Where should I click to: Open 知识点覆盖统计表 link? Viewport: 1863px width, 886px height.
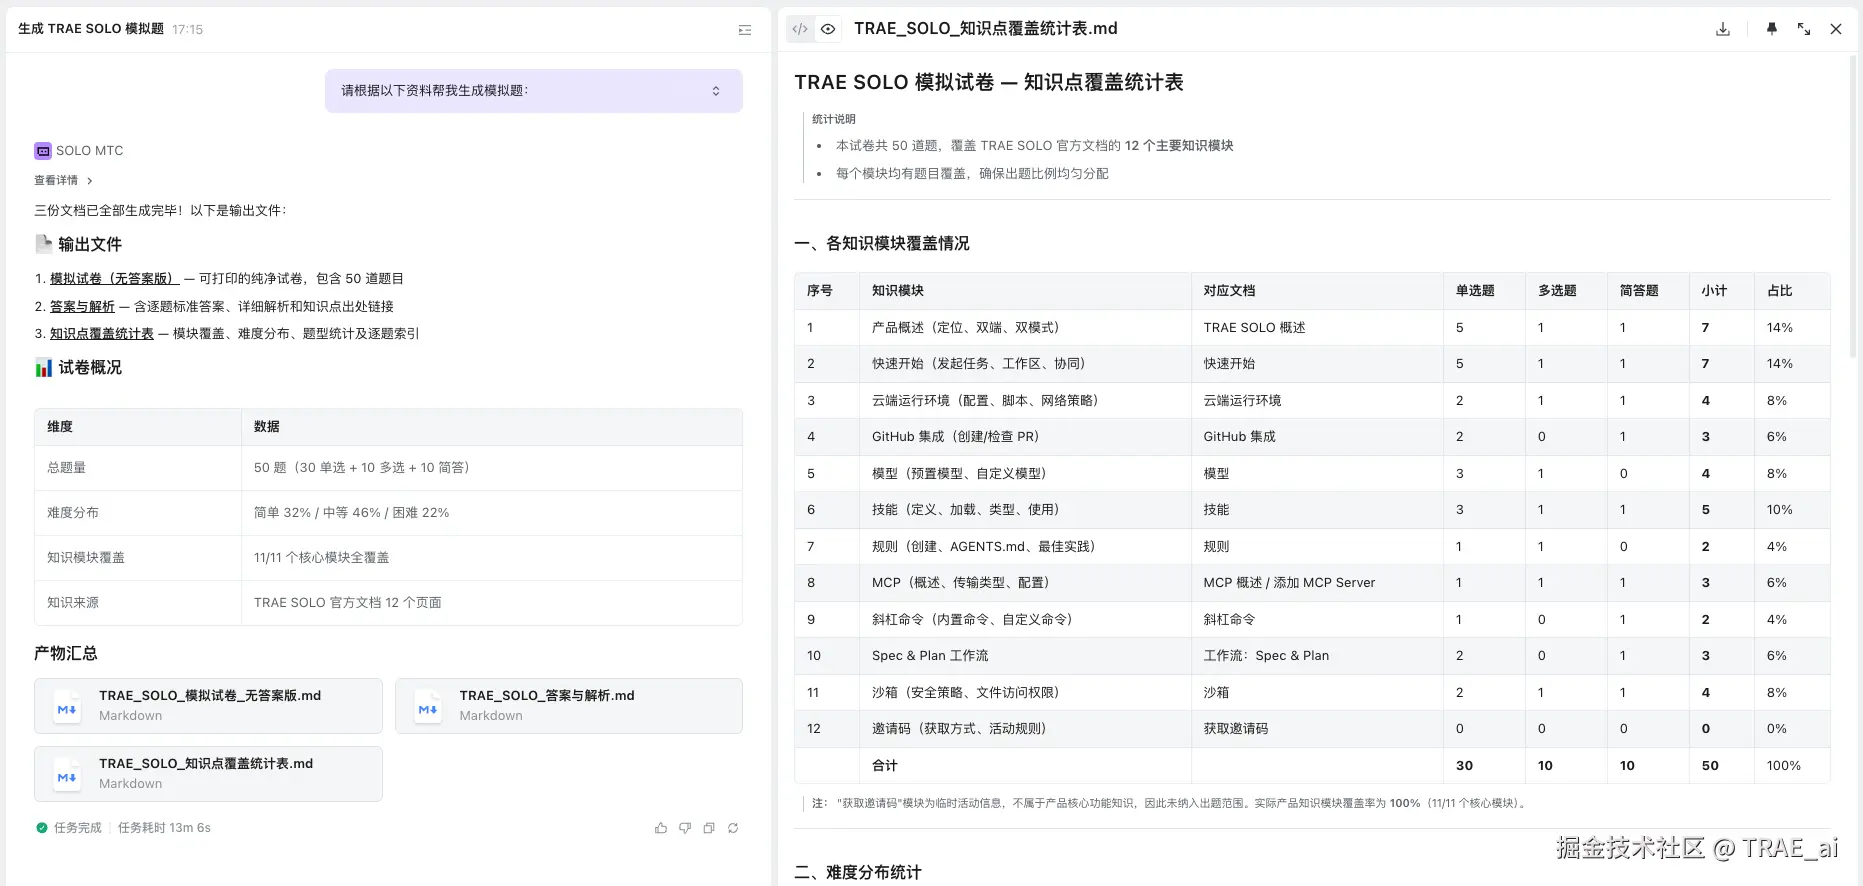point(102,334)
